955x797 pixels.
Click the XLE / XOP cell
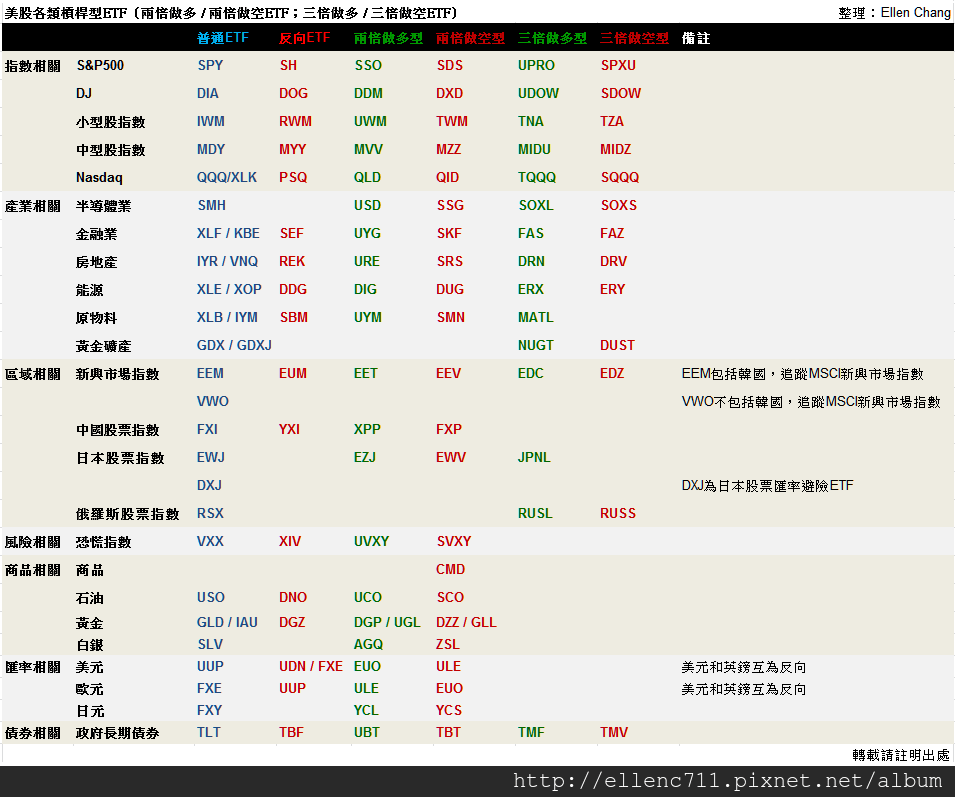(229, 289)
